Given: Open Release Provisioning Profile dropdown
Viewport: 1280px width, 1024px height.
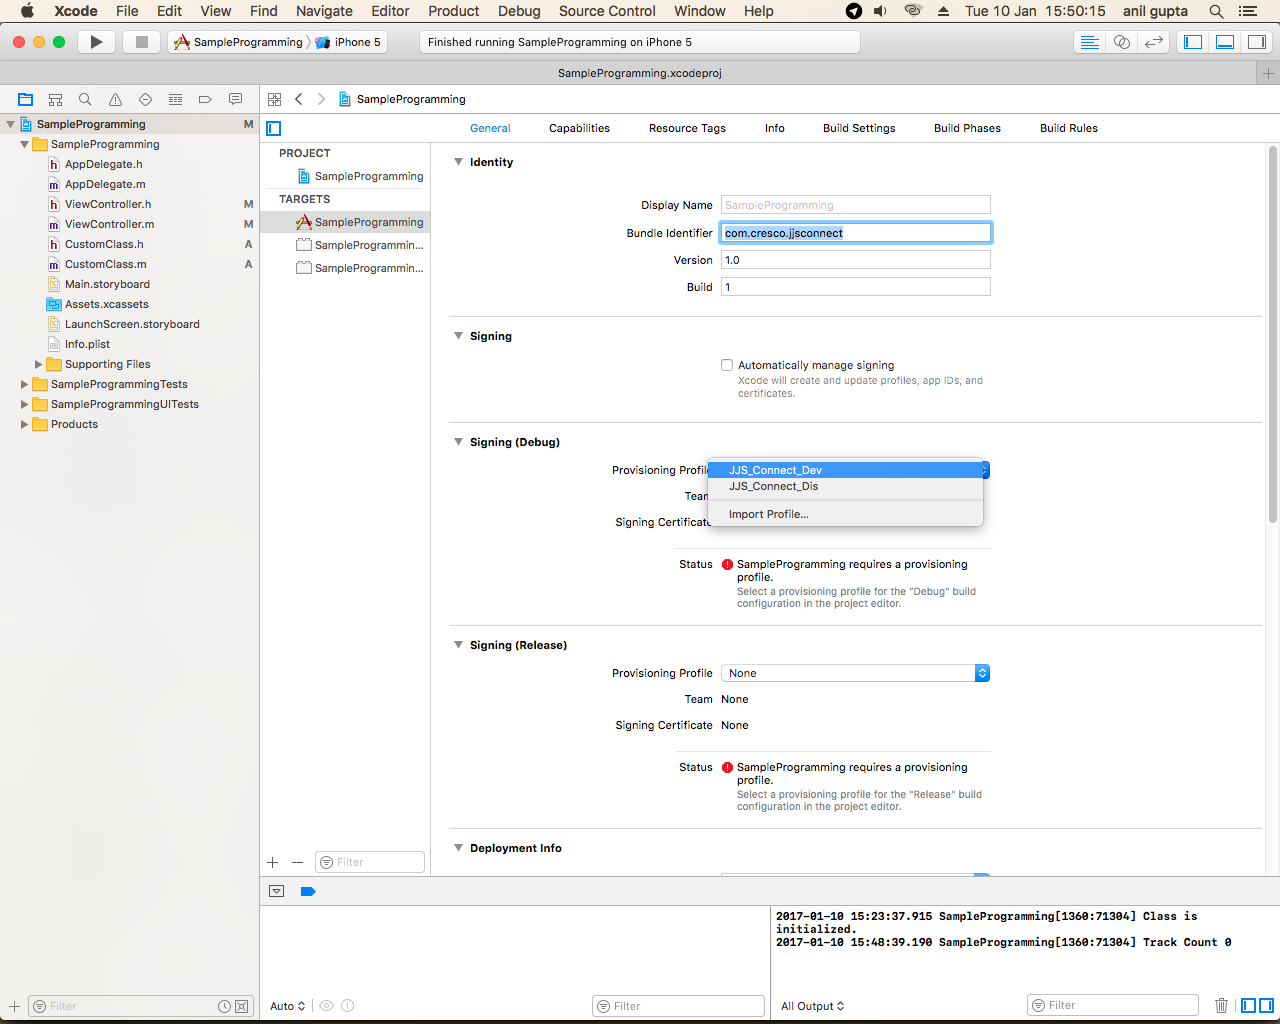Looking at the screenshot, I should click(855, 673).
